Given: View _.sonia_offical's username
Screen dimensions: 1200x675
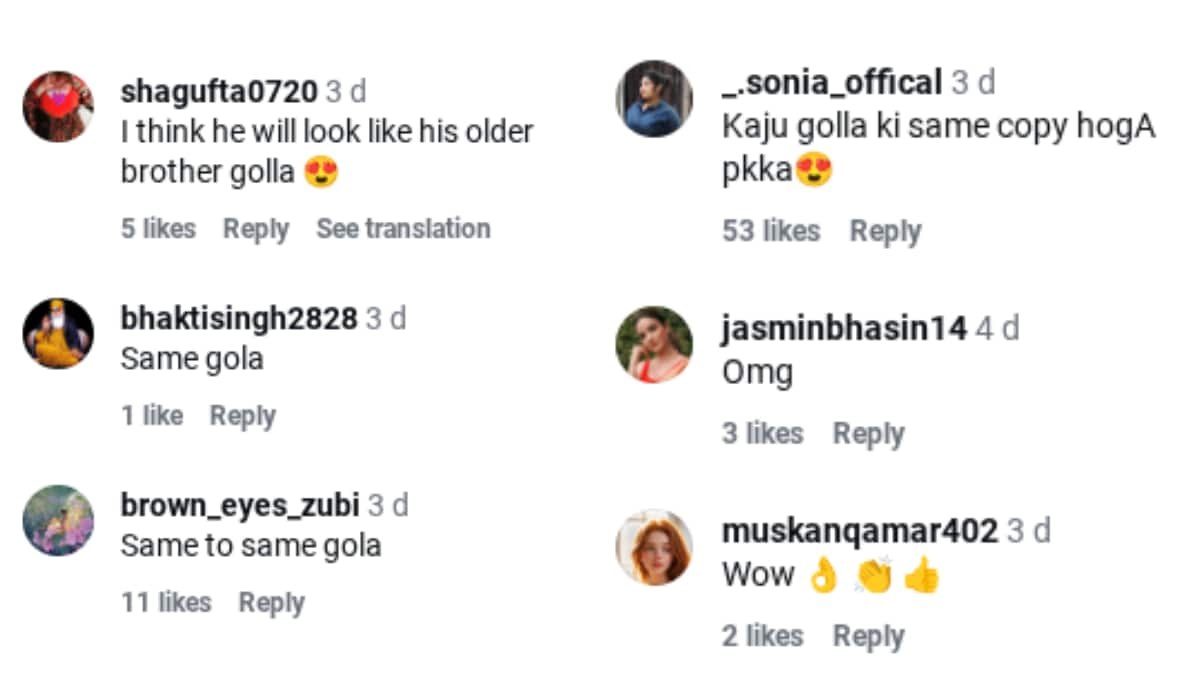Looking at the screenshot, I should coord(826,82).
